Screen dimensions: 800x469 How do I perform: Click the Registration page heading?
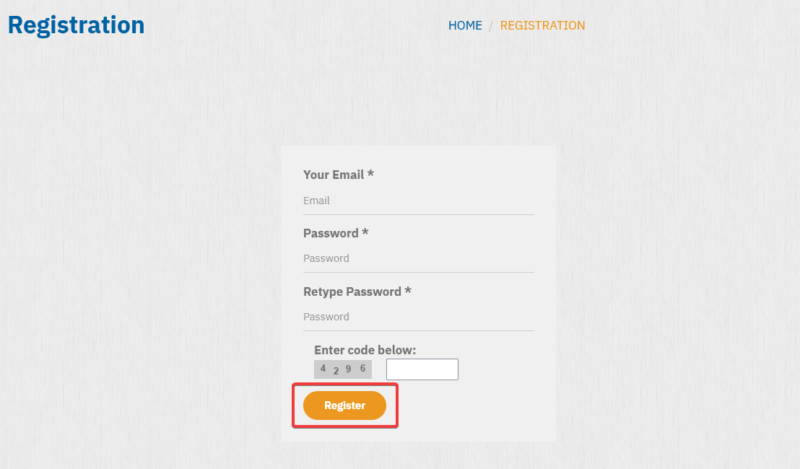pos(76,25)
